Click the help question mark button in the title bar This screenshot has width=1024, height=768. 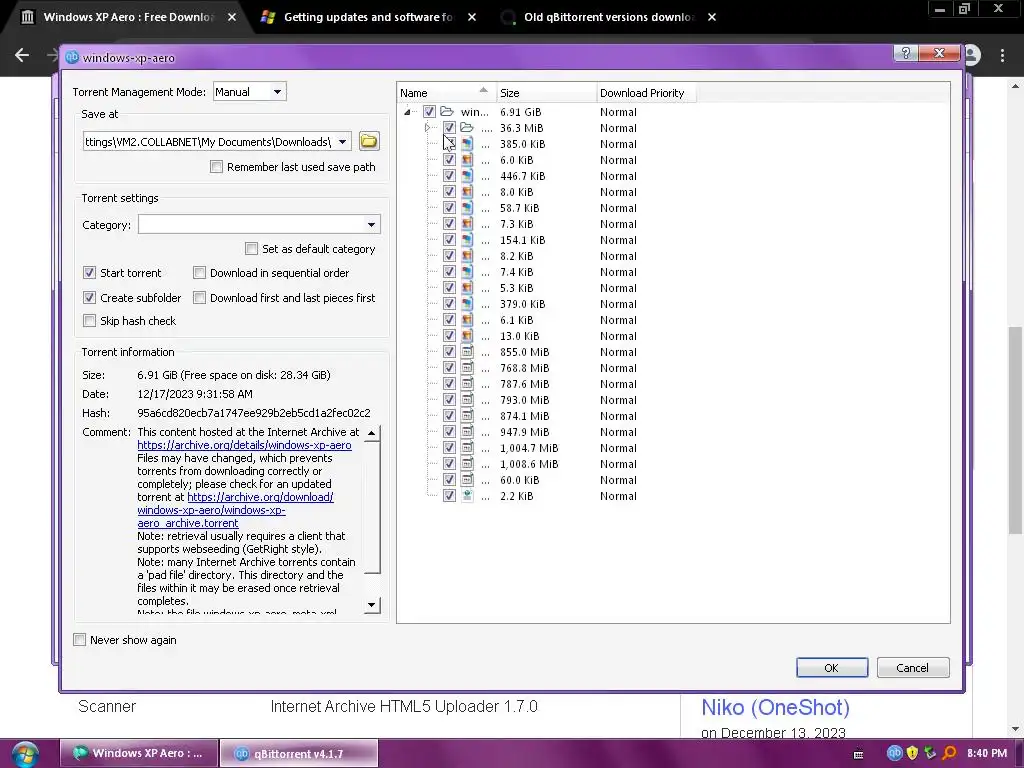tap(905, 53)
